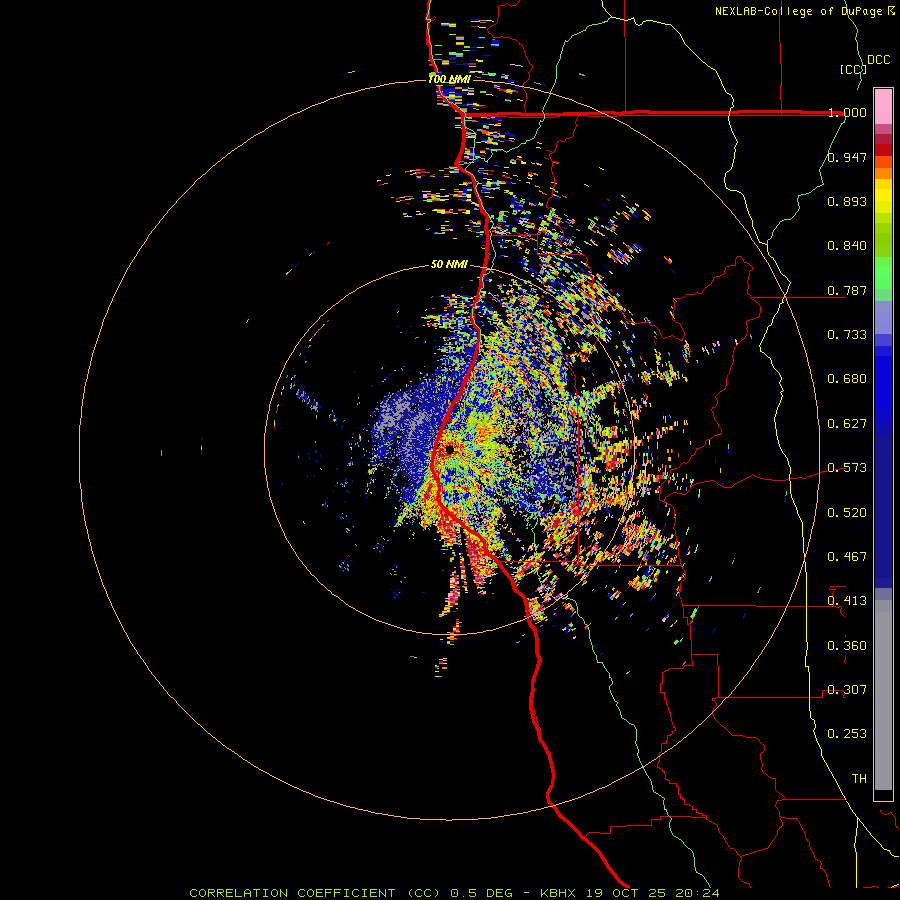Select the 0.680 scale label
The width and height of the screenshot is (900, 900).
[x=847, y=379]
